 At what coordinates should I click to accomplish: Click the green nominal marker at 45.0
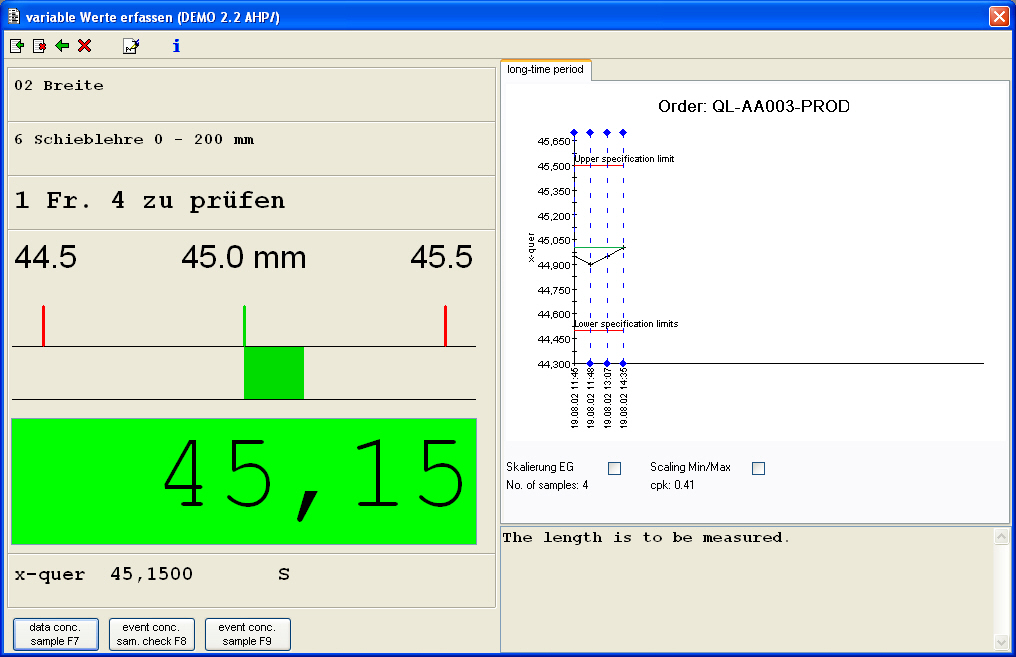[x=244, y=326]
